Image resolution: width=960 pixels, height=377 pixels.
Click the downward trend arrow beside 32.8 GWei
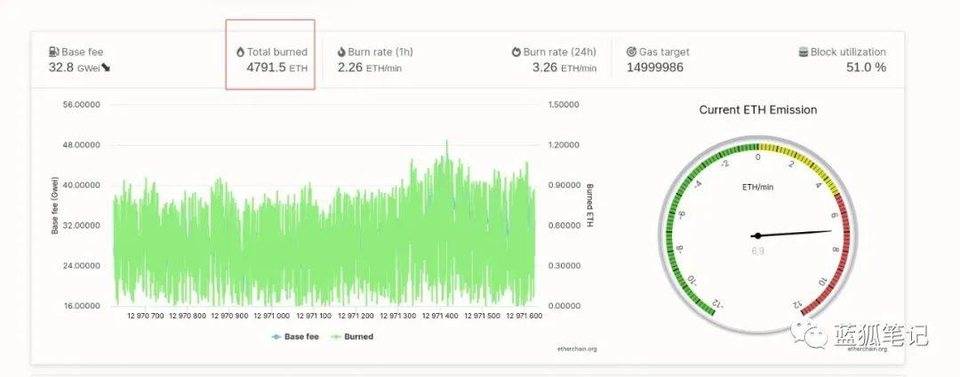tap(106, 68)
